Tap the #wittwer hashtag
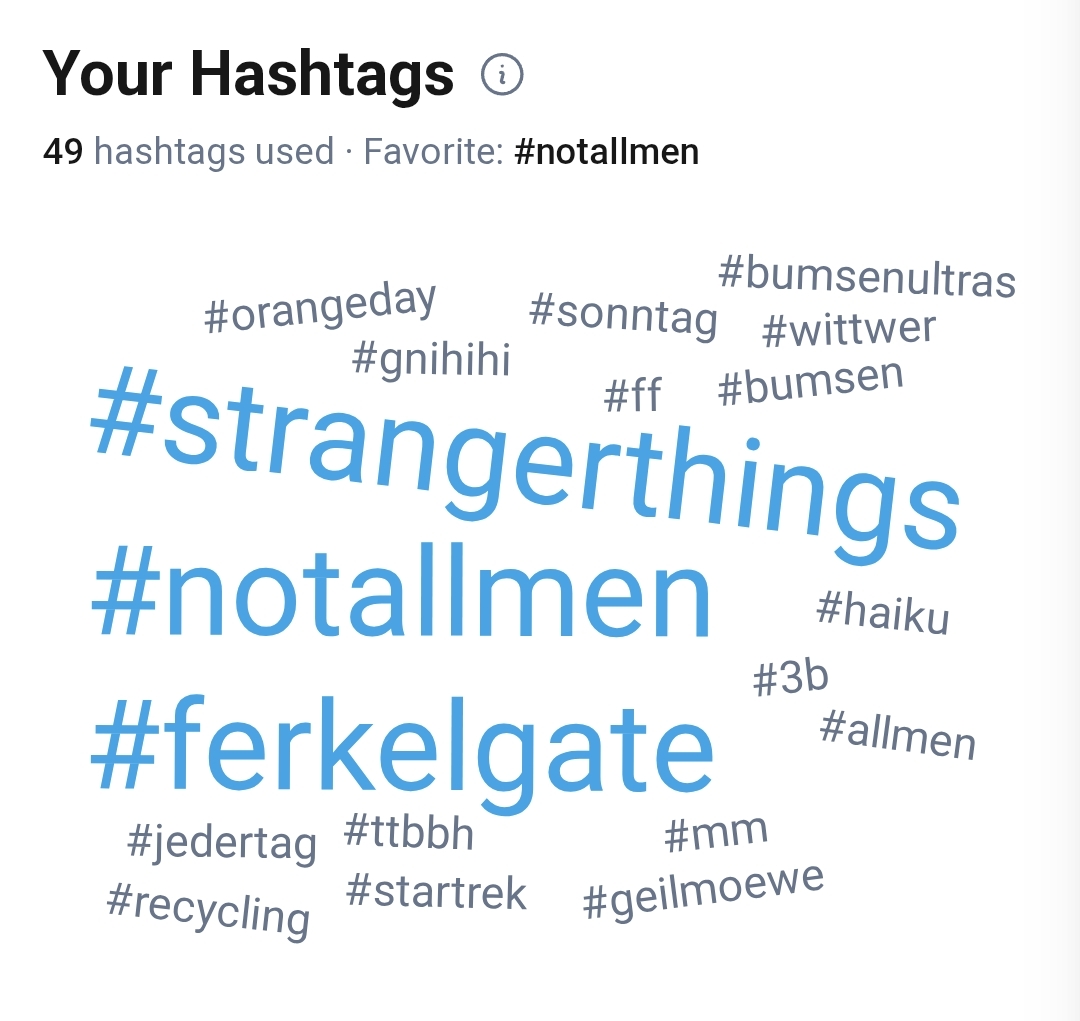This screenshot has width=1080, height=1021. coord(849,330)
